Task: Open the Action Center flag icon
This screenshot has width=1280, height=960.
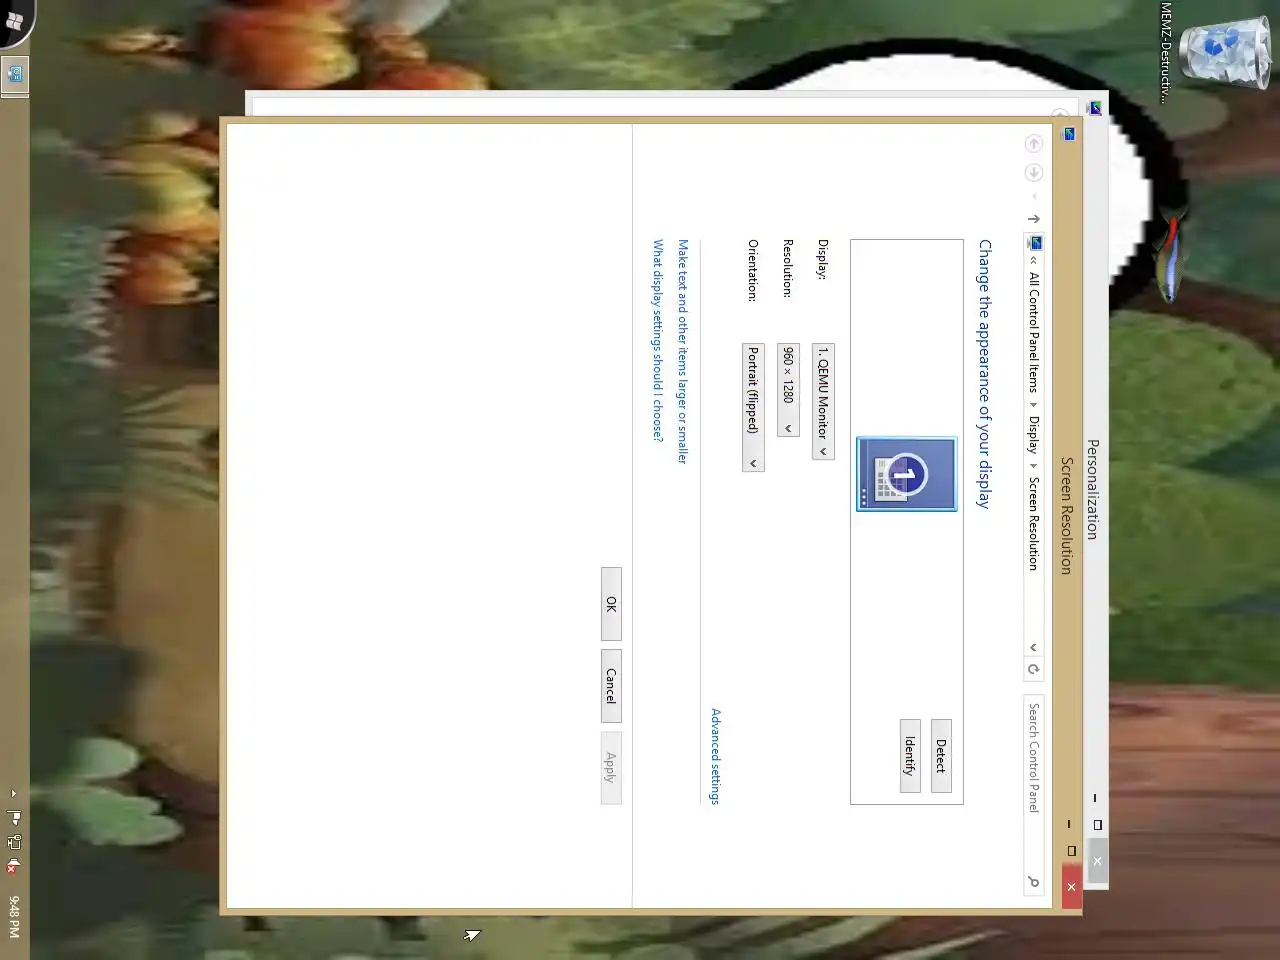Action: [14, 817]
